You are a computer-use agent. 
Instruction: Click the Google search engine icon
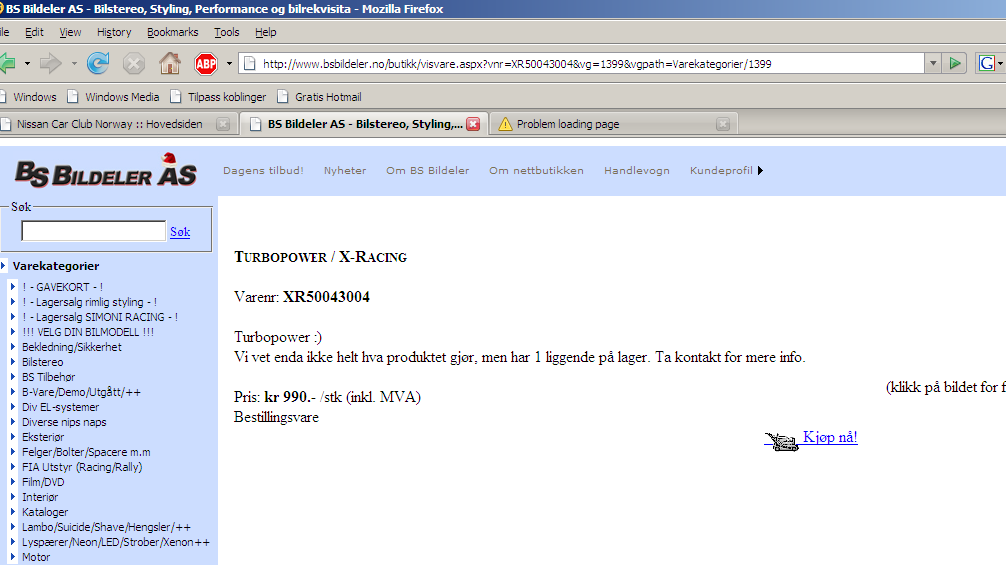pos(987,63)
